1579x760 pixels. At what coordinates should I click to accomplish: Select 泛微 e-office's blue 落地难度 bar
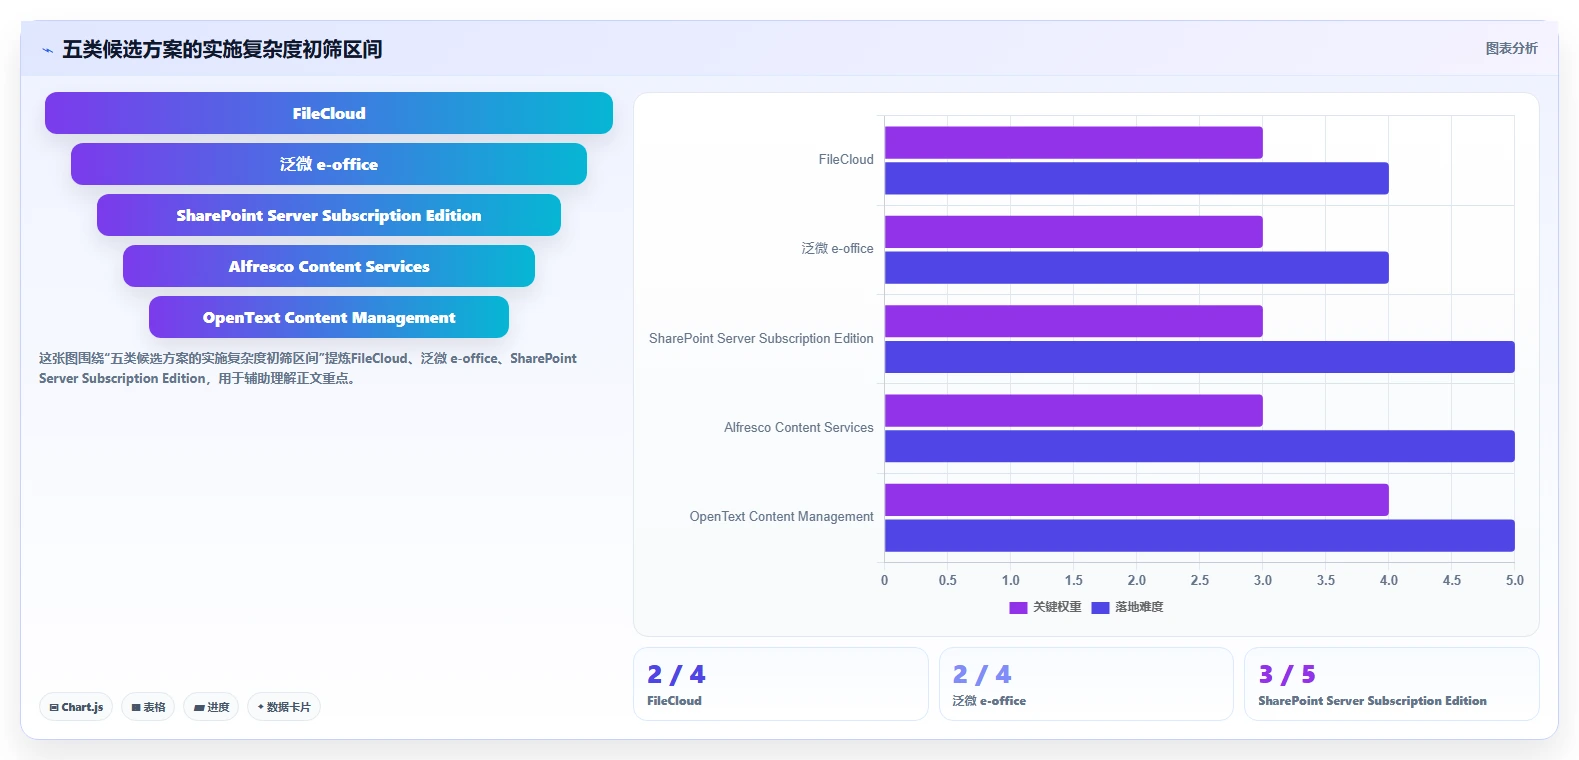1136,268
